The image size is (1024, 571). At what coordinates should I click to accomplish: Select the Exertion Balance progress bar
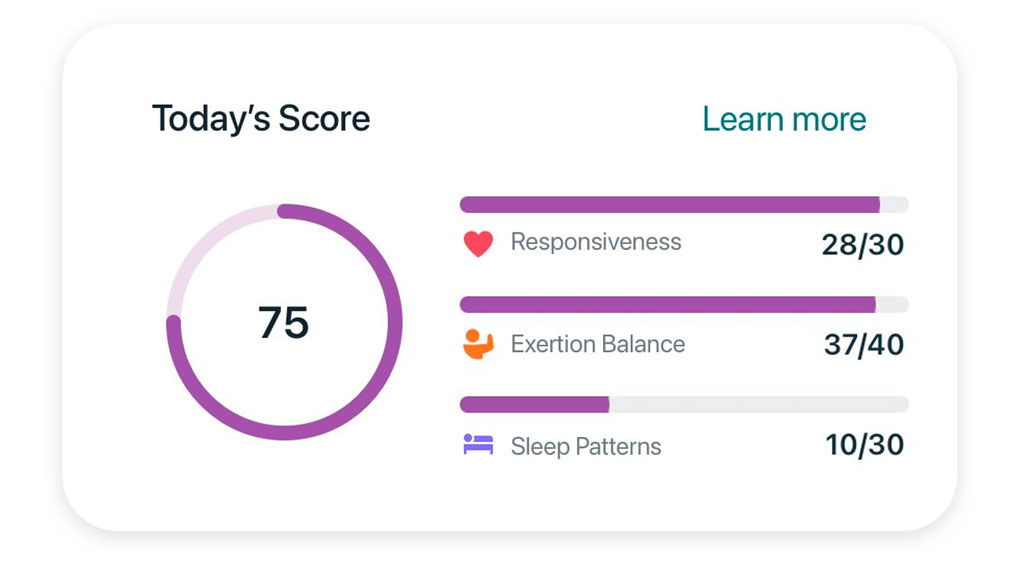tap(666, 305)
